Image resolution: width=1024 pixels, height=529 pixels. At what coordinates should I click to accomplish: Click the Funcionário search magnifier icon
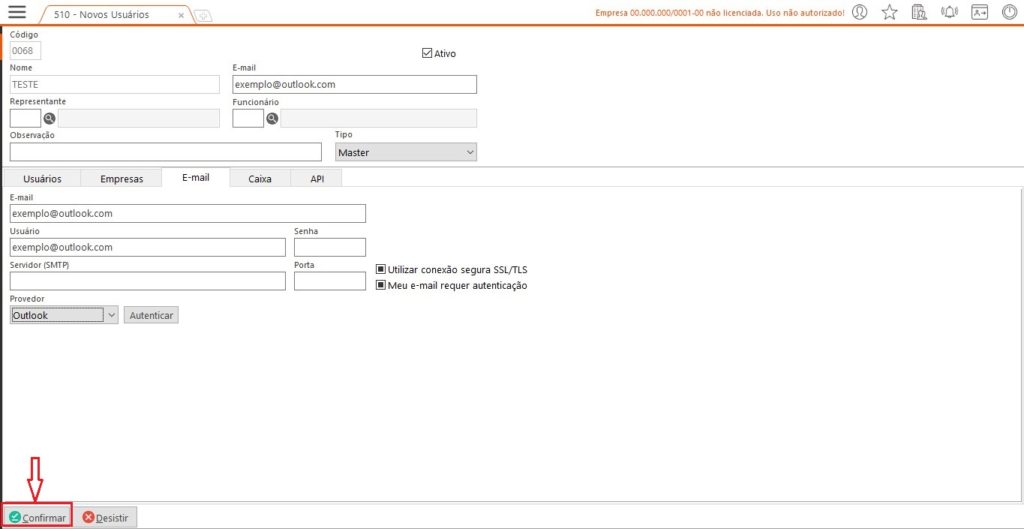tap(272, 118)
